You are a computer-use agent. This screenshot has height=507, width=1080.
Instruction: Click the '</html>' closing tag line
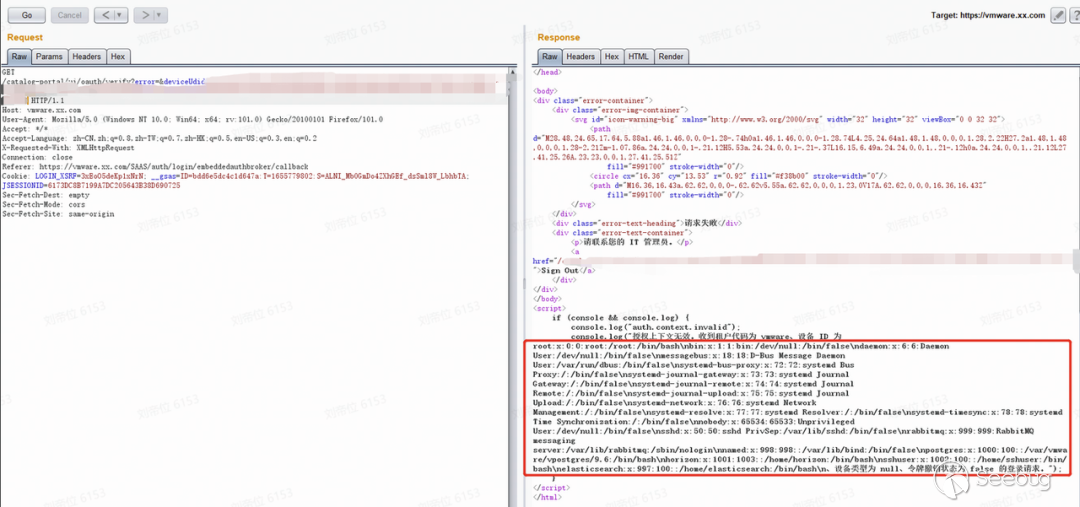tap(548, 496)
